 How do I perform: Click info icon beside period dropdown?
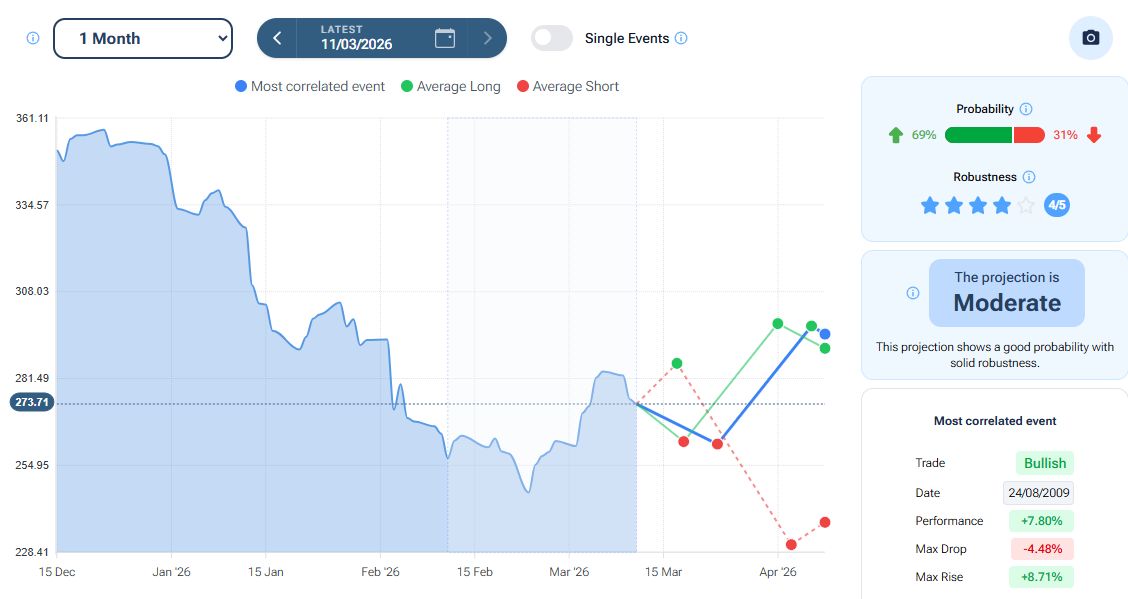click(x=32, y=38)
